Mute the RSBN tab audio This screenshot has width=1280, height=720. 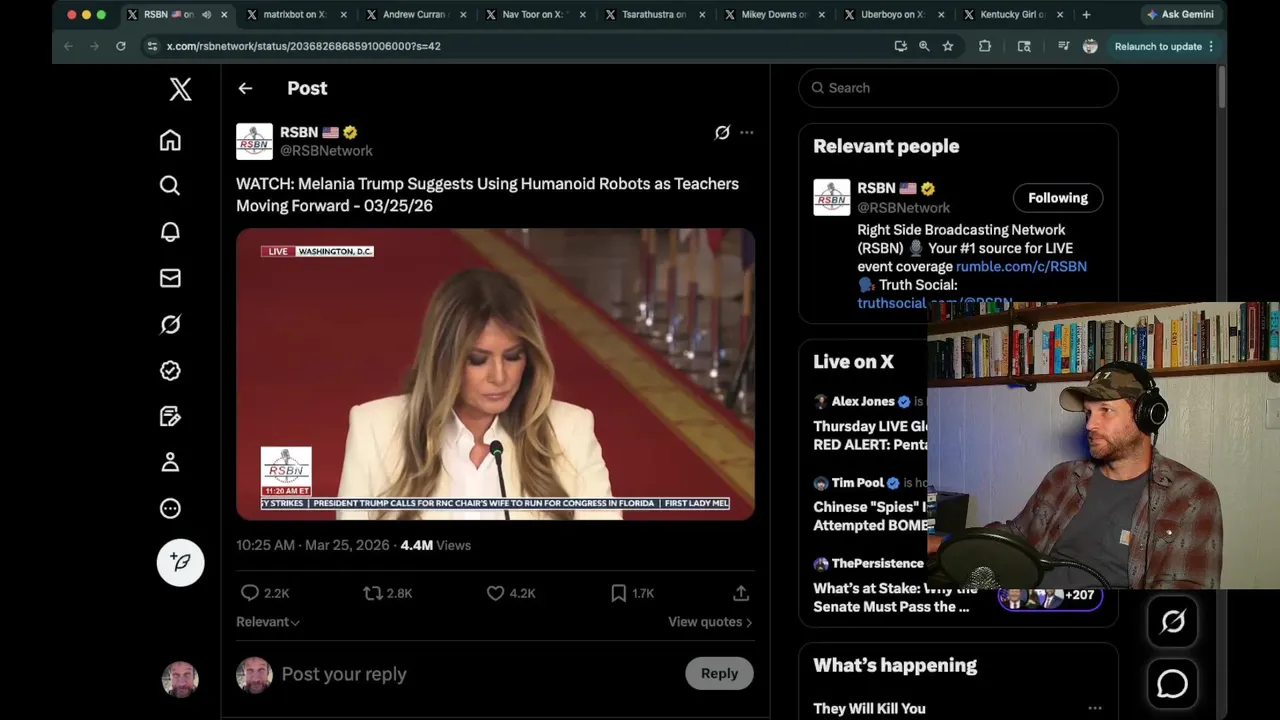pyautogui.click(x=206, y=15)
